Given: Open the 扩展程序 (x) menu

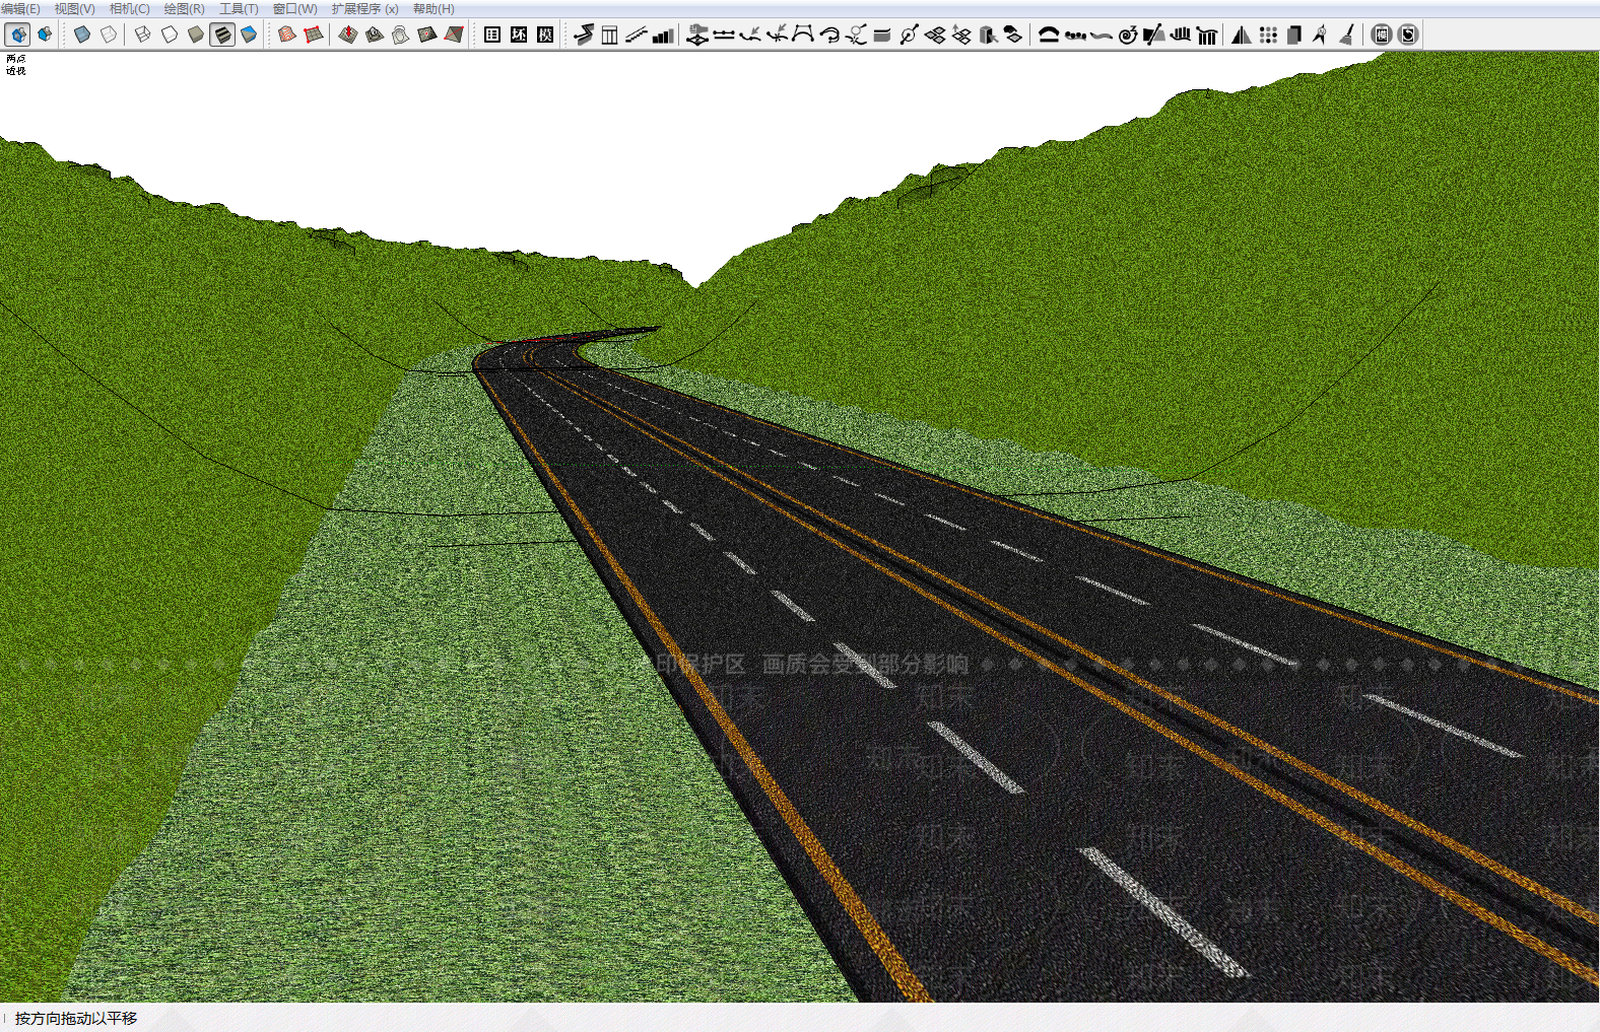Looking at the screenshot, I should tap(365, 9).
